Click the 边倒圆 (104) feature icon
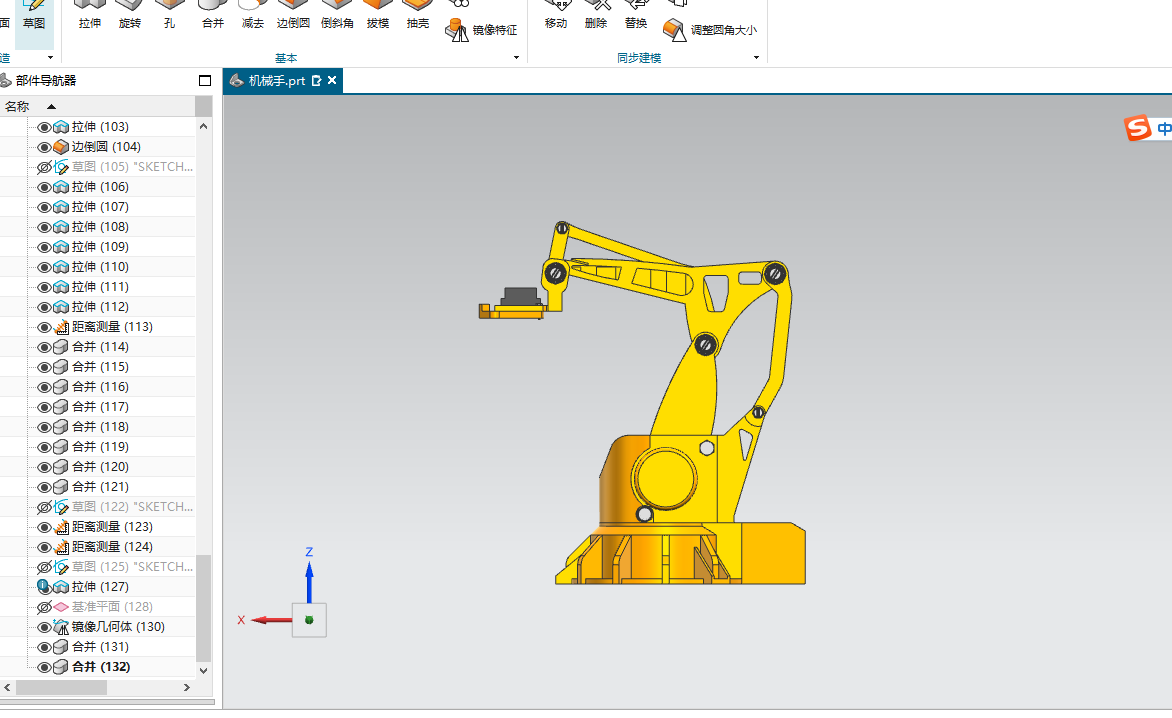This screenshot has height=718, width=1172. point(61,147)
